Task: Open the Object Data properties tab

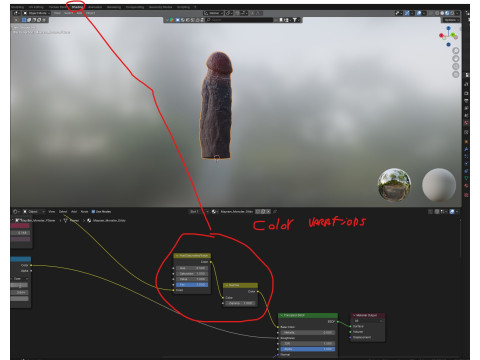Action: coord(466,178)
